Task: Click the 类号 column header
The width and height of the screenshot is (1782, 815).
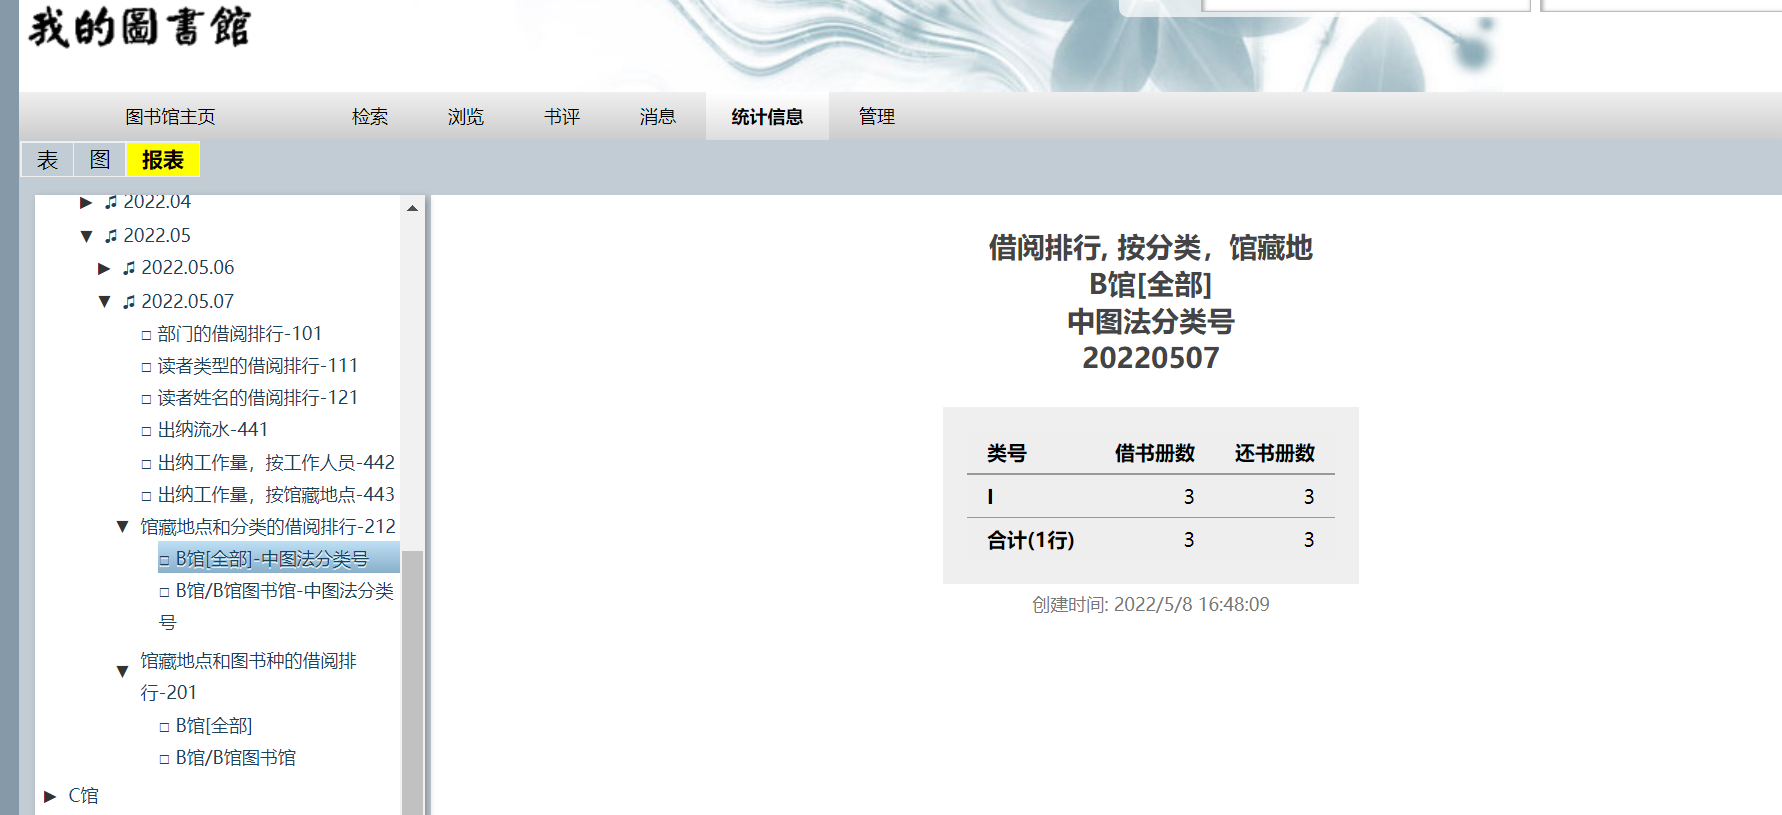Action: (x=1007, y=453)
